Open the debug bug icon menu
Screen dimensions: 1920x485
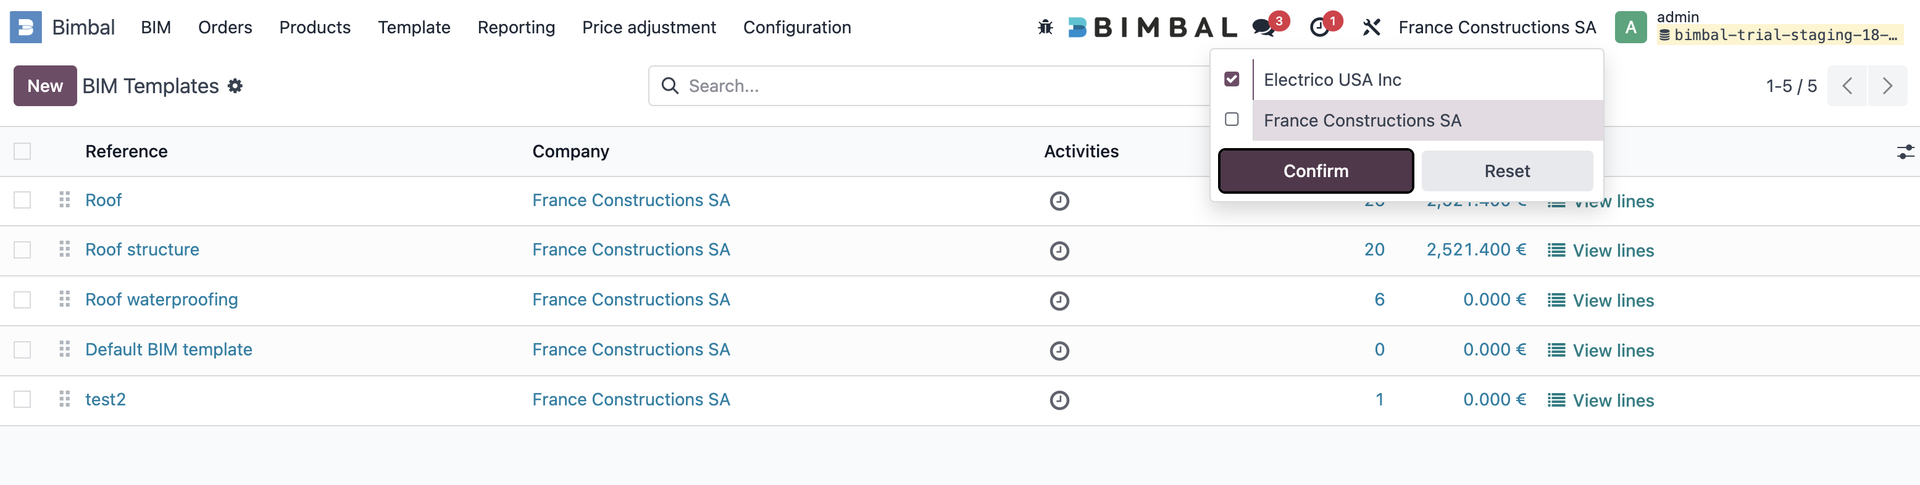[1045, 27]
